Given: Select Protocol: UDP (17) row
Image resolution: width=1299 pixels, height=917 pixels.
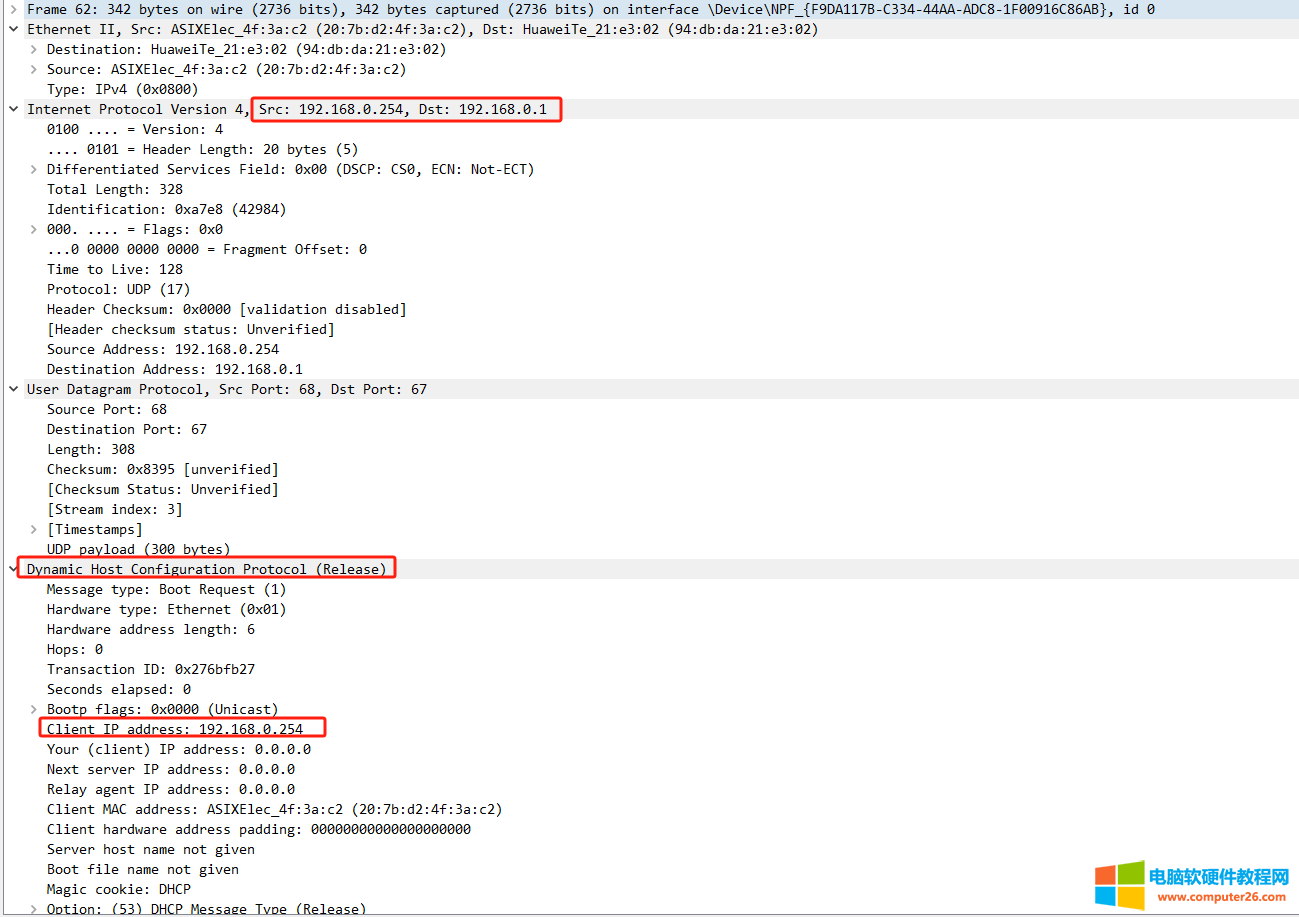Looking at the screenshot, I should pos(118,289).
